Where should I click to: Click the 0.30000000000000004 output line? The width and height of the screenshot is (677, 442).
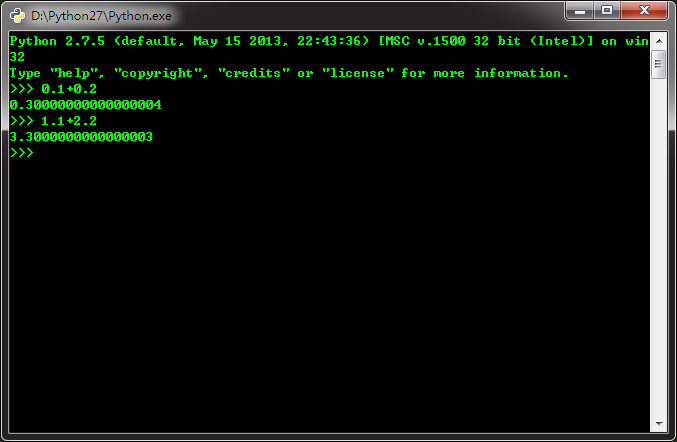85,105
